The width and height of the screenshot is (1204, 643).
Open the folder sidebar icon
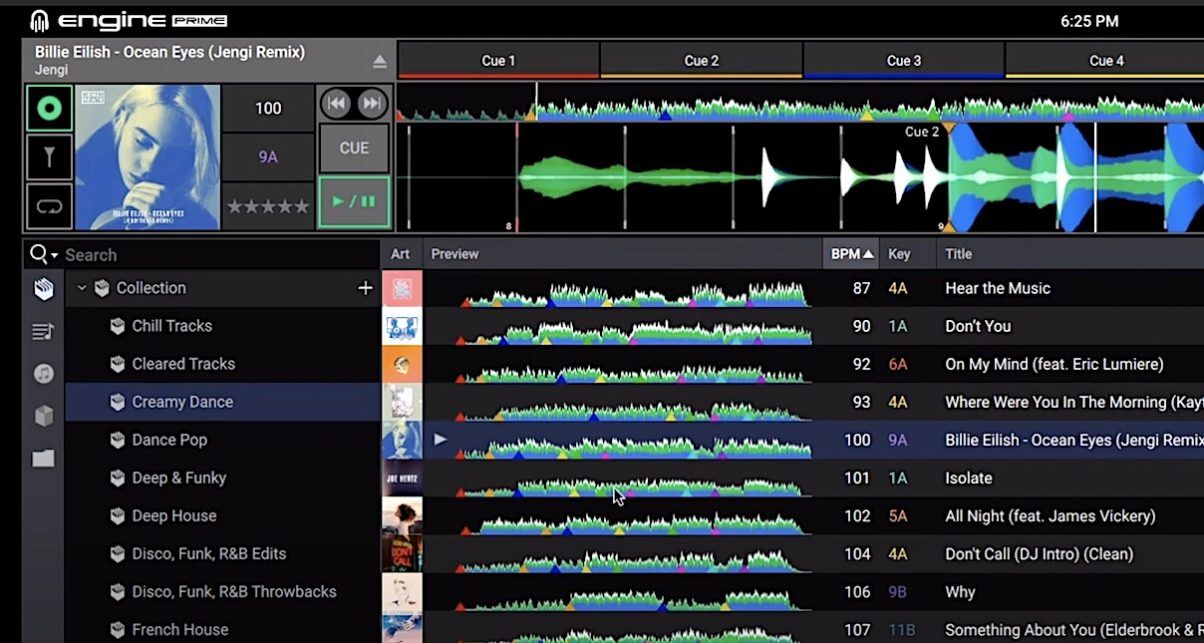43,458
